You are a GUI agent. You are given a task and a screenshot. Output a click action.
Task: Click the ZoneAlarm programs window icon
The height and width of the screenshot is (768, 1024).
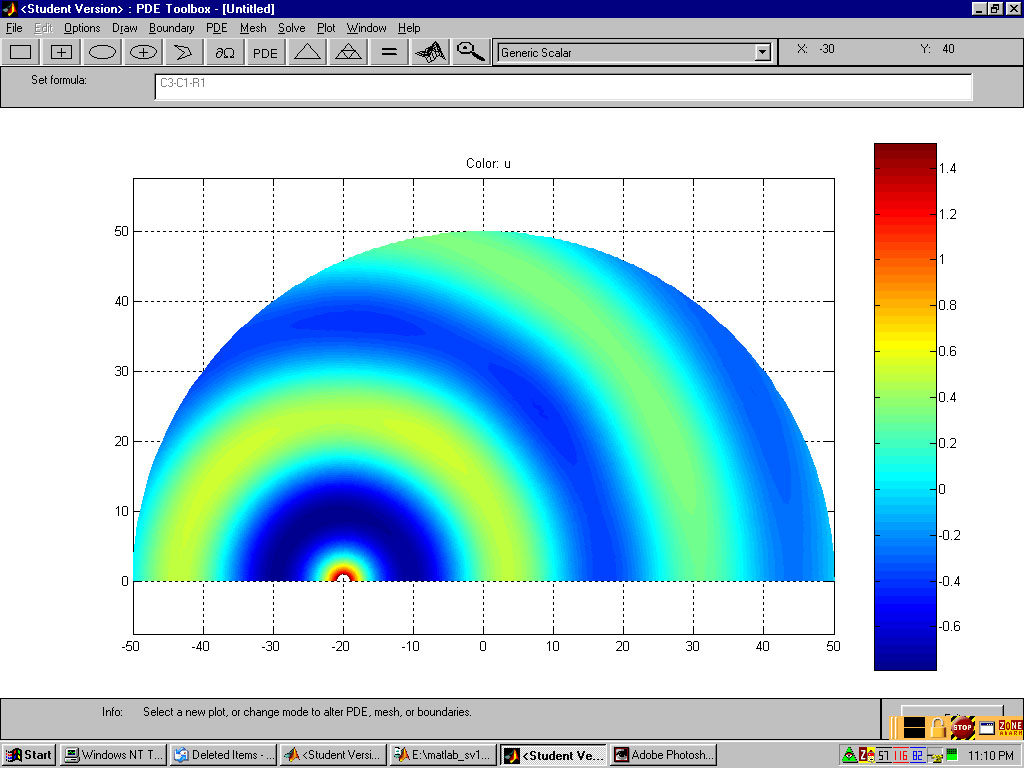[x=987, y=727]
